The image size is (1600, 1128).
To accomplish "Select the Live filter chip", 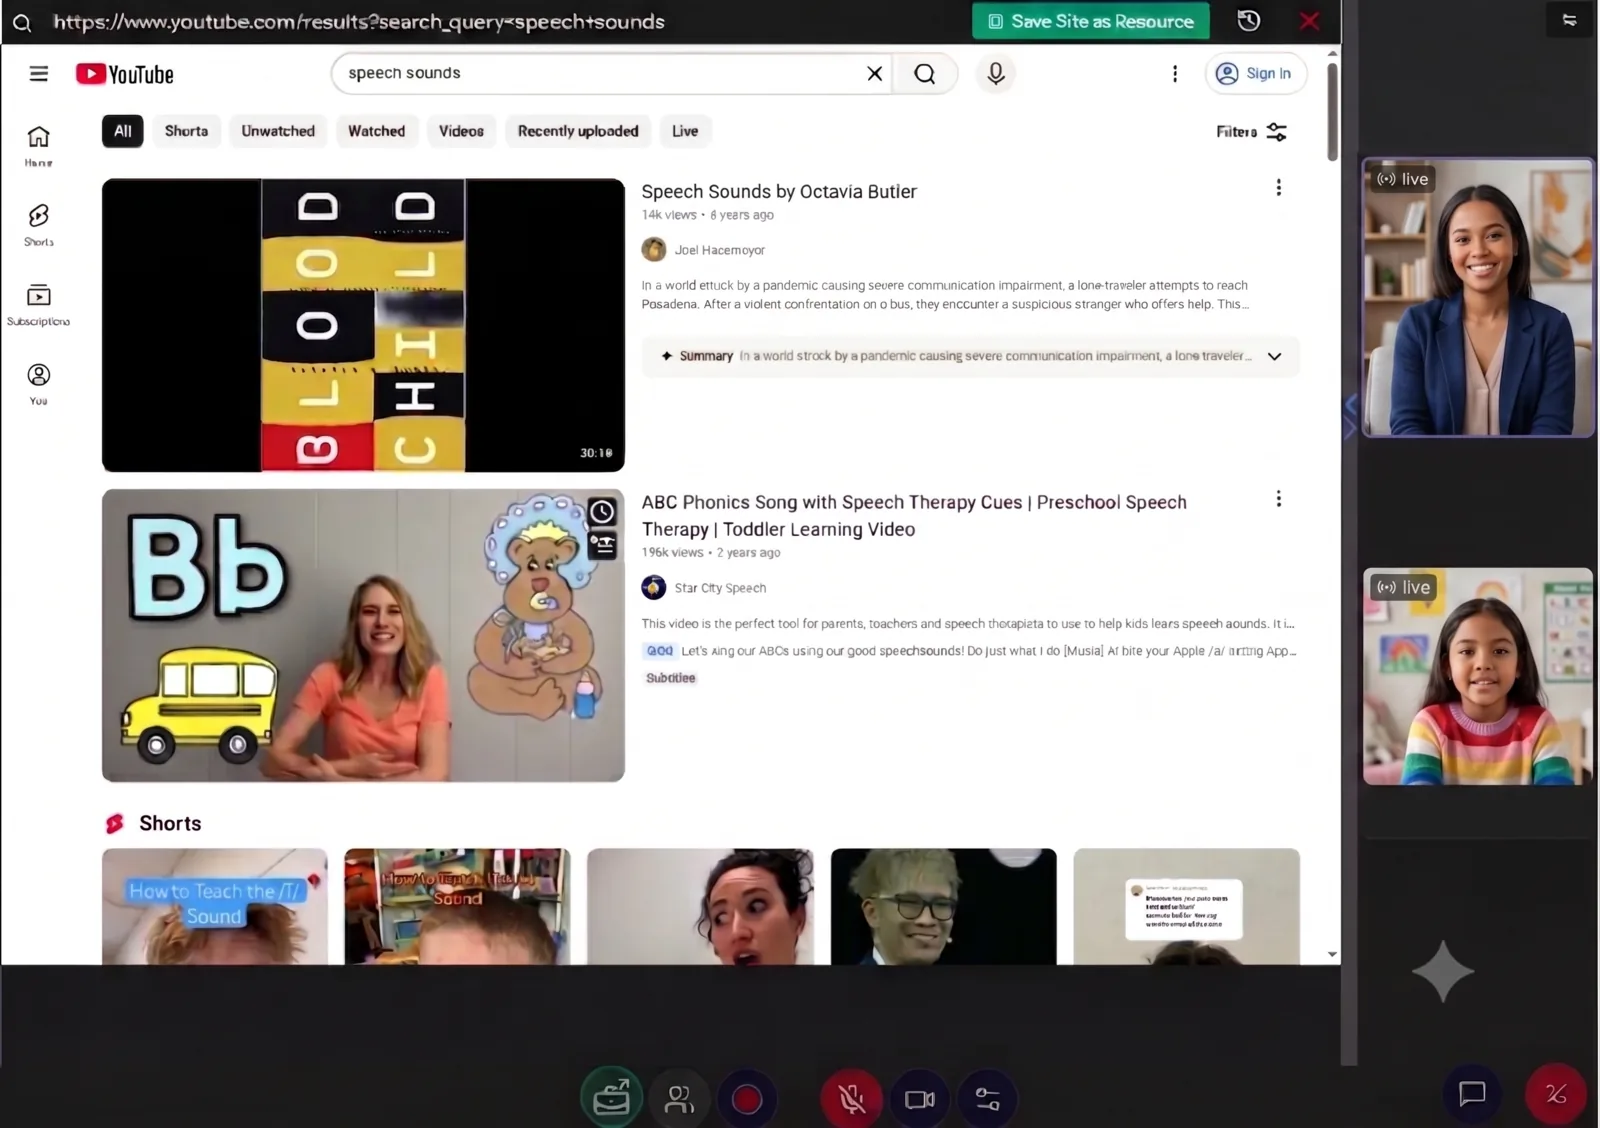I will click(x=685, y=131).
